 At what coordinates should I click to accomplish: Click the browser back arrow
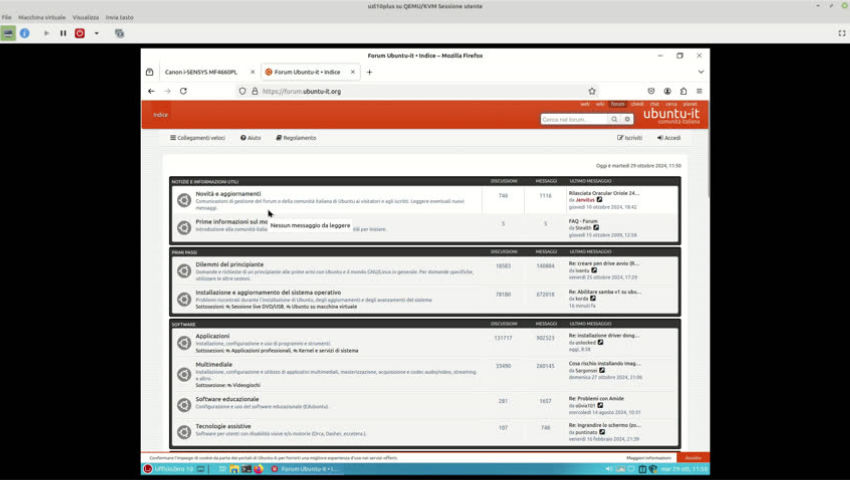click(x=151, y=91)
